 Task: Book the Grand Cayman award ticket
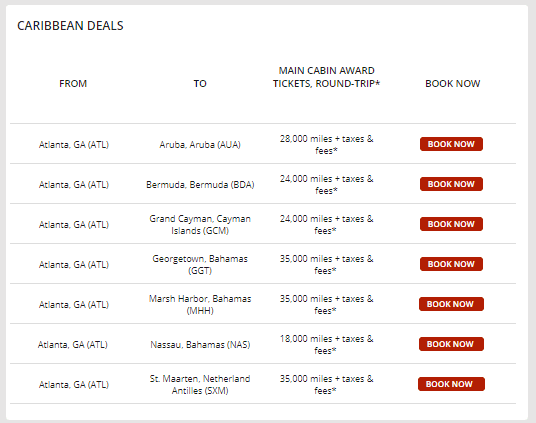(451, 224)
